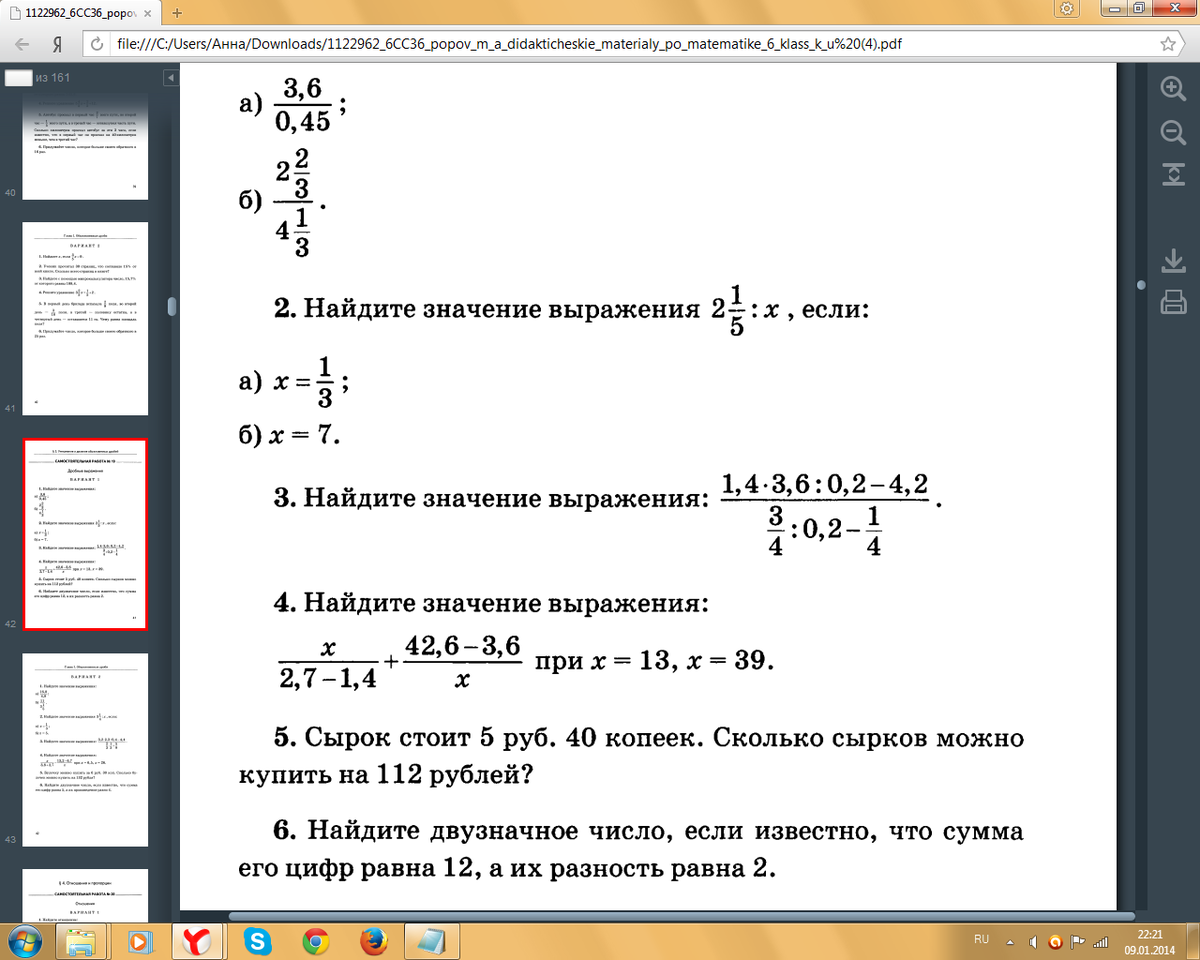Print the document using printer icon
1200x960 pixels.
(x=1172, y=302)
